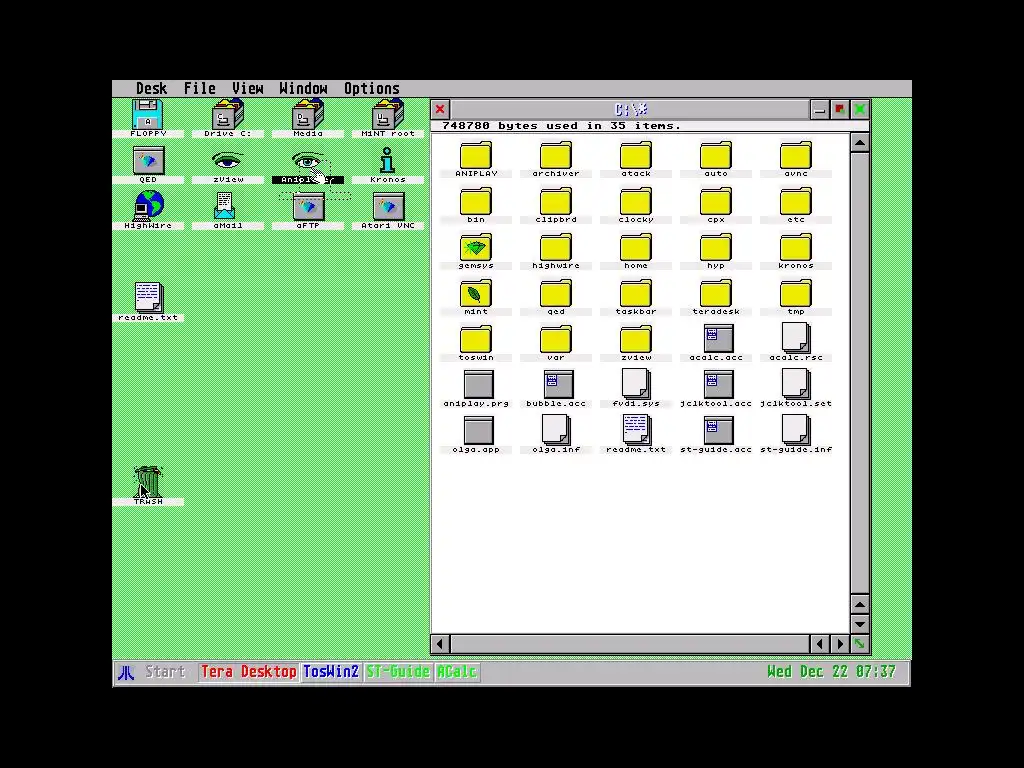Switch to TosWin2 in taskbar
This screenshot has height=768, width=1024.
[330, 672]
